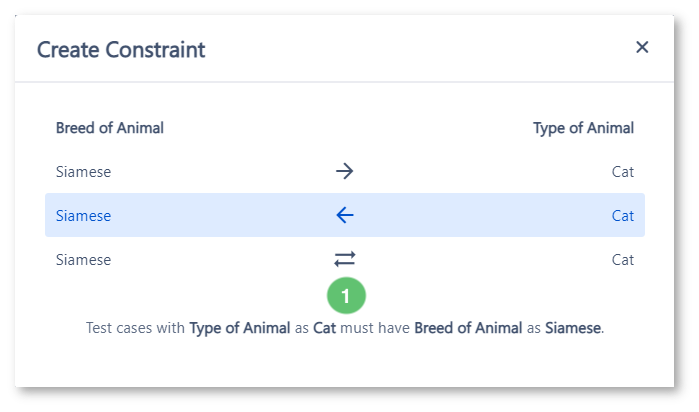
Task: Click the right arrow constraint icon
Action: click(345, 171)
